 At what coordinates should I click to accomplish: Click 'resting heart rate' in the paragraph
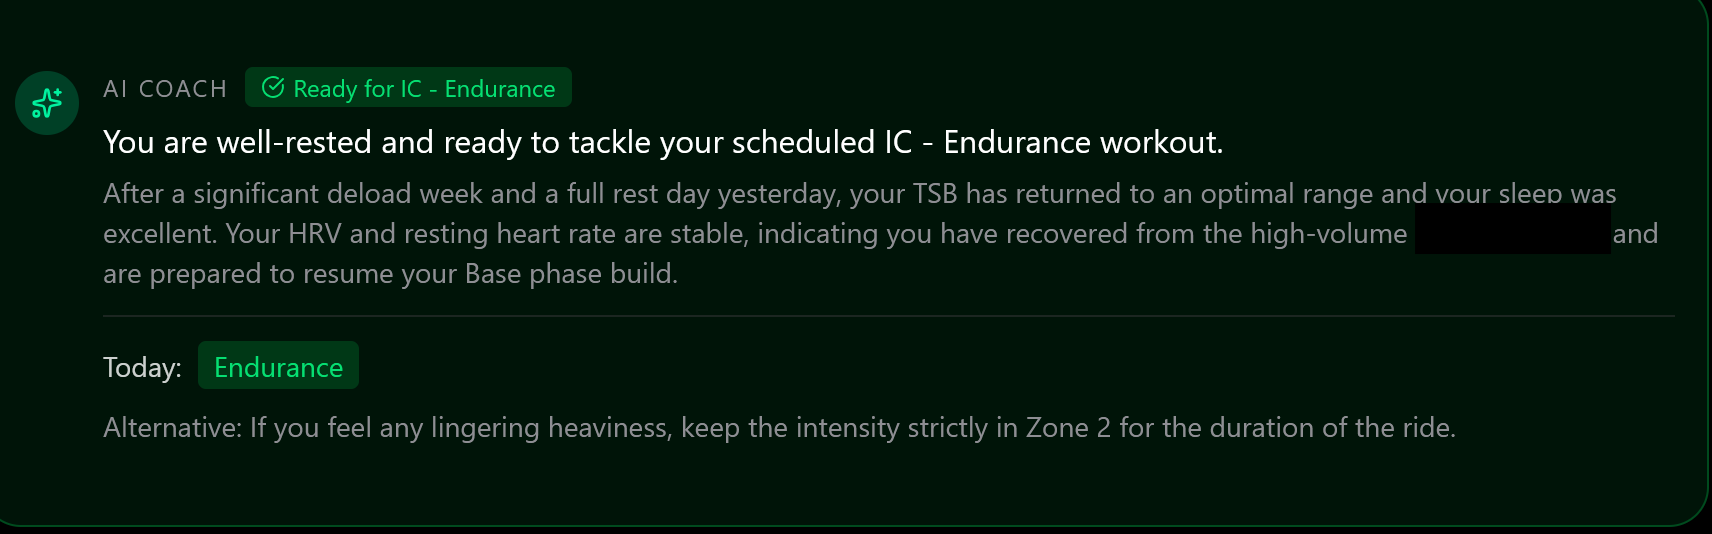495,234
